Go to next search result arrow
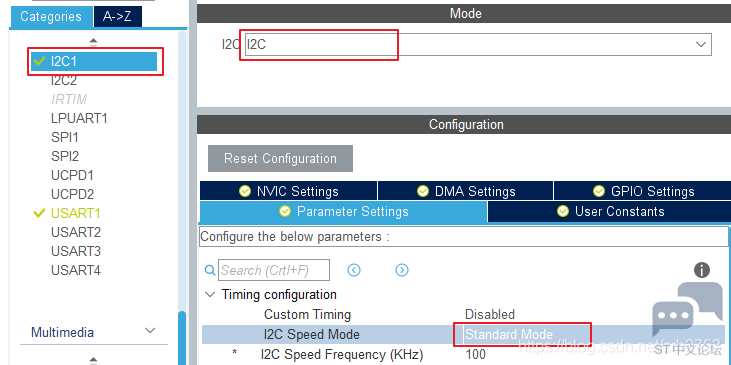Viewport: 731px width, 365px height. tap(402, 270)
